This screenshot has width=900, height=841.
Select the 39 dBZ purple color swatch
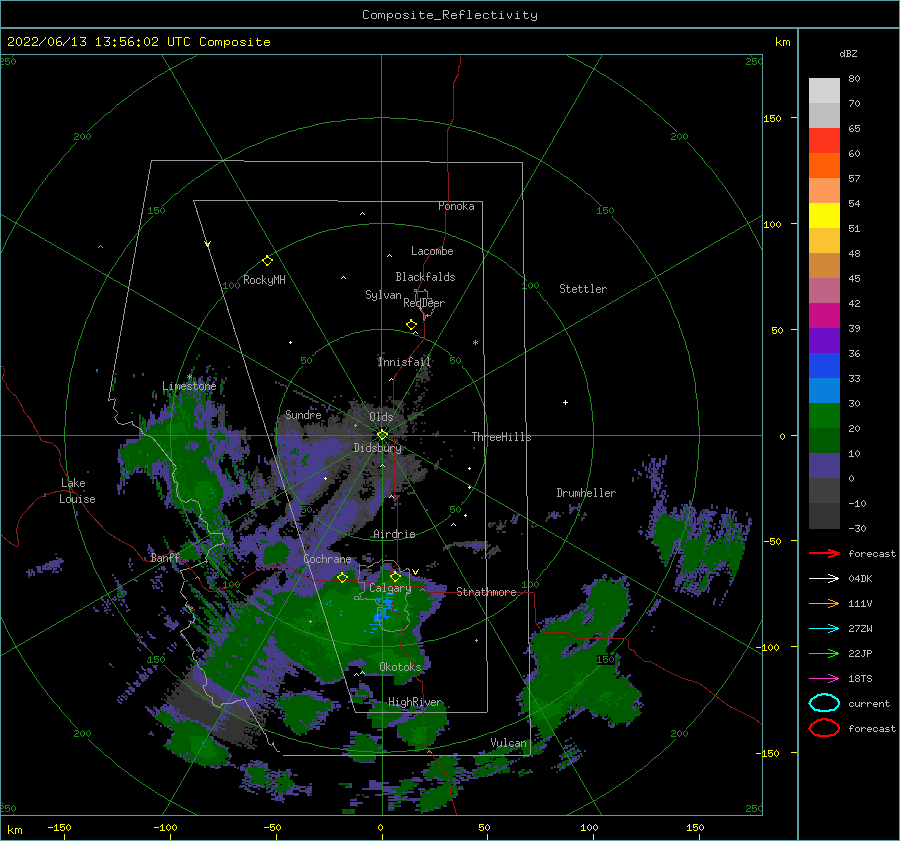[x=824, y=340]
